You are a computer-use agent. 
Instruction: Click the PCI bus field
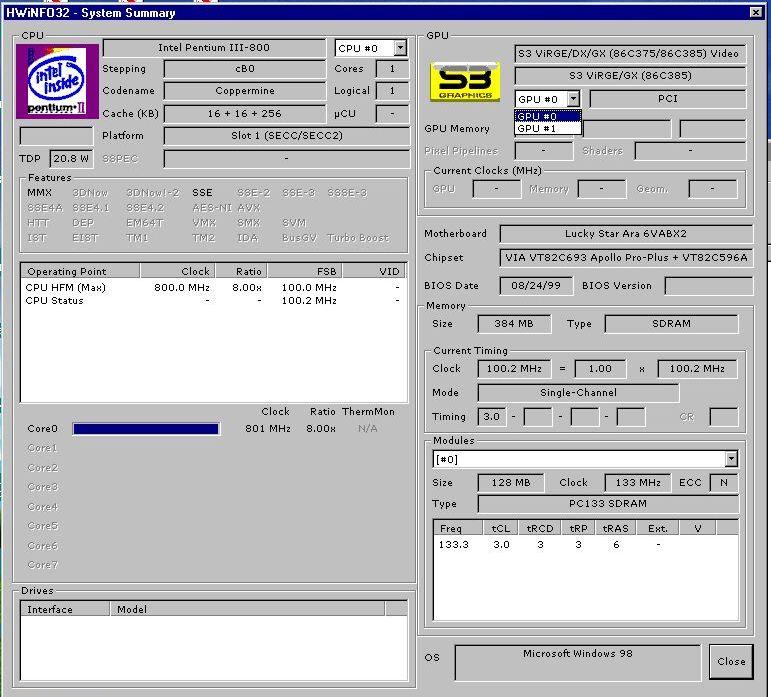click(x=668, y=99)
